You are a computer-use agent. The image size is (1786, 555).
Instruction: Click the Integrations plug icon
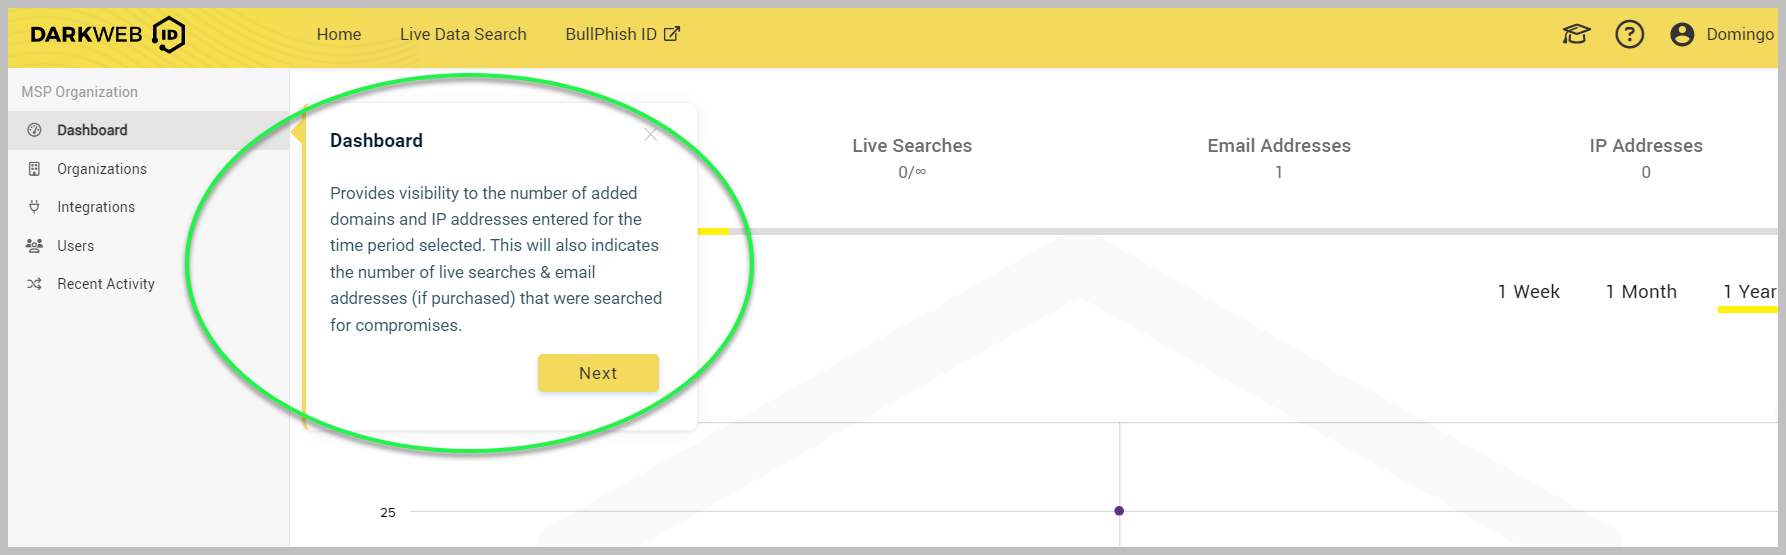coord(35,207)
